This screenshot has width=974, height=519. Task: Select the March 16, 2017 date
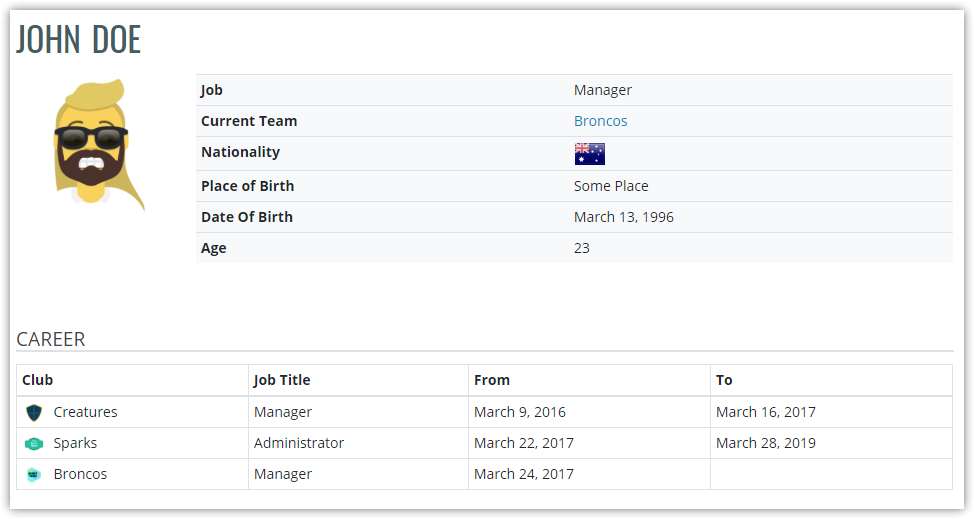point(766,412)
